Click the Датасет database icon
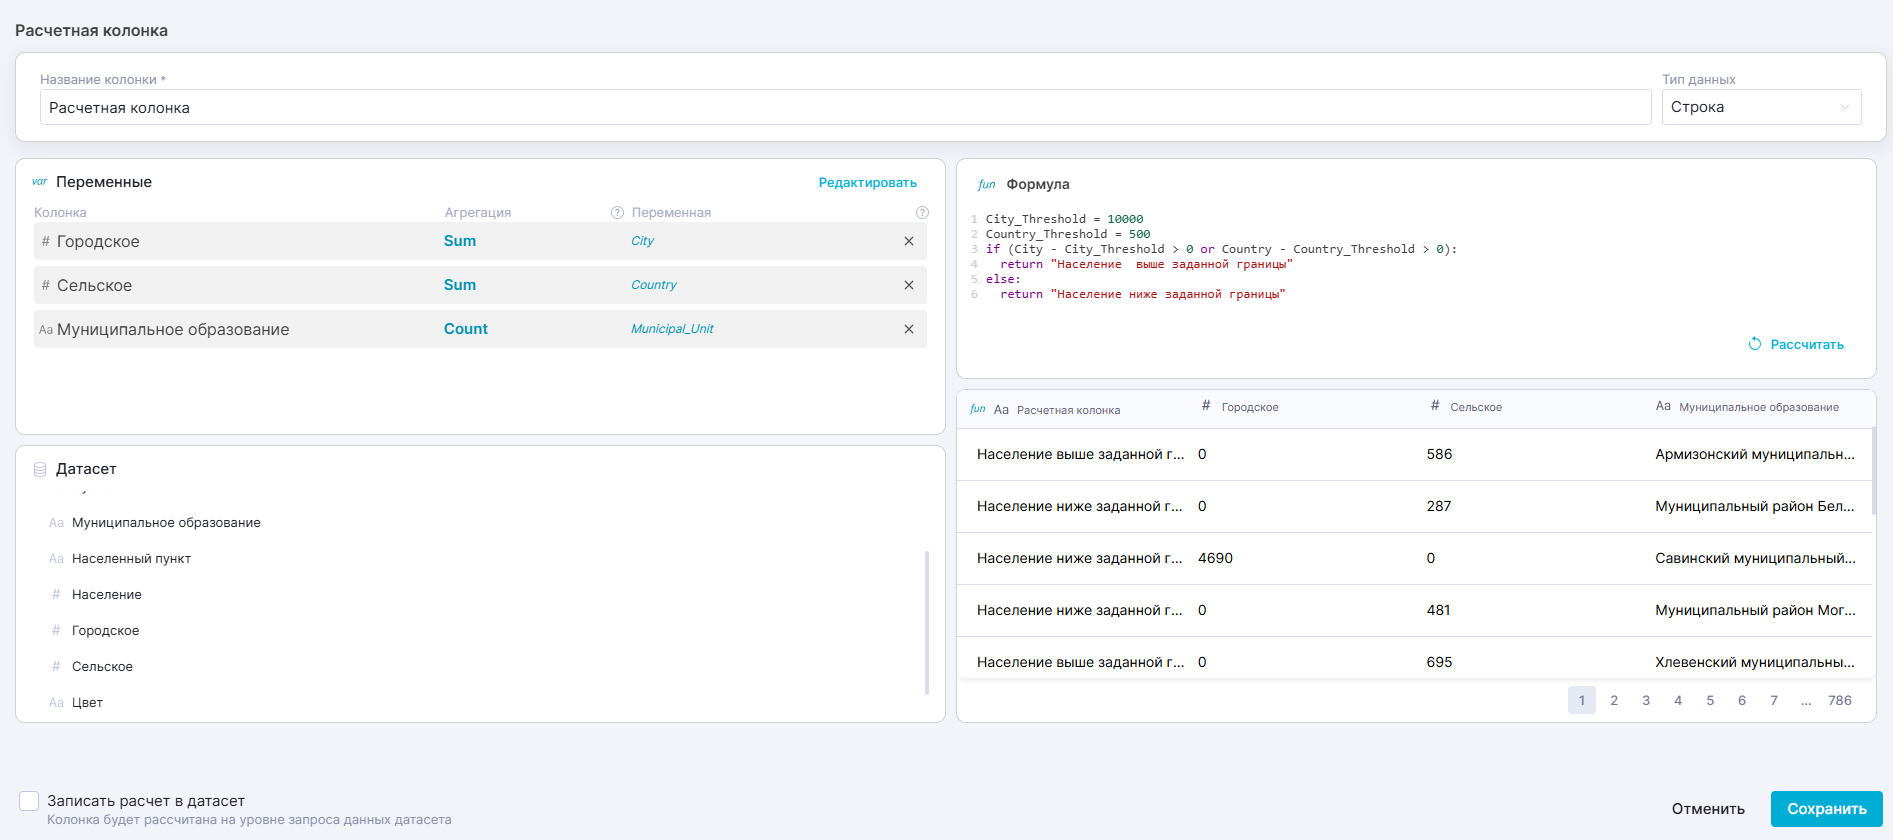1893x840 pixels. click(x=40, y=469)
